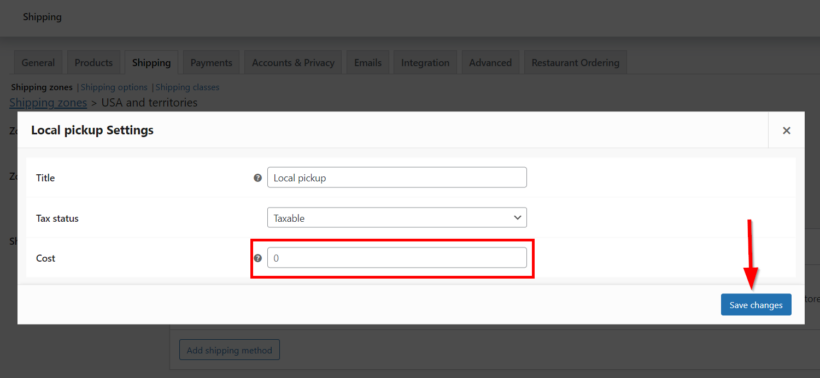Switch to the General tab
The width and height of the screenshot is (820, 378).
coord(38,63)
